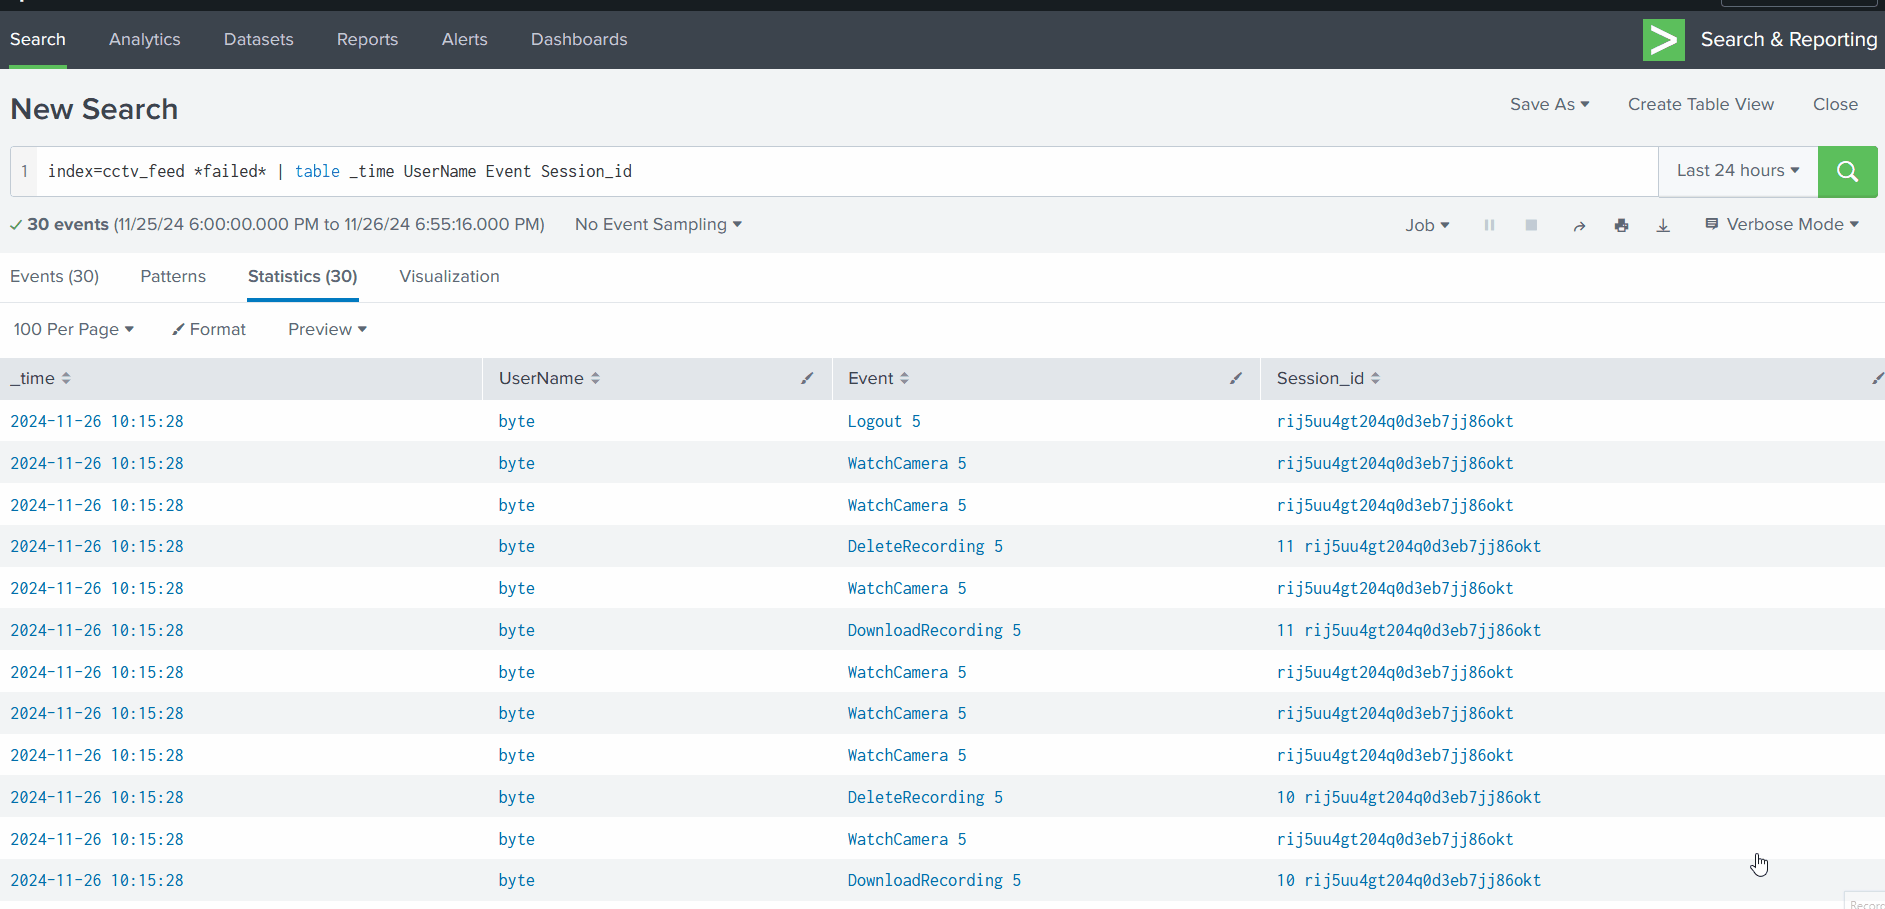Viewport: 1885px width, 909px height.
Task: Switch to the Visualization tab
Action: [x=449, y=276]
